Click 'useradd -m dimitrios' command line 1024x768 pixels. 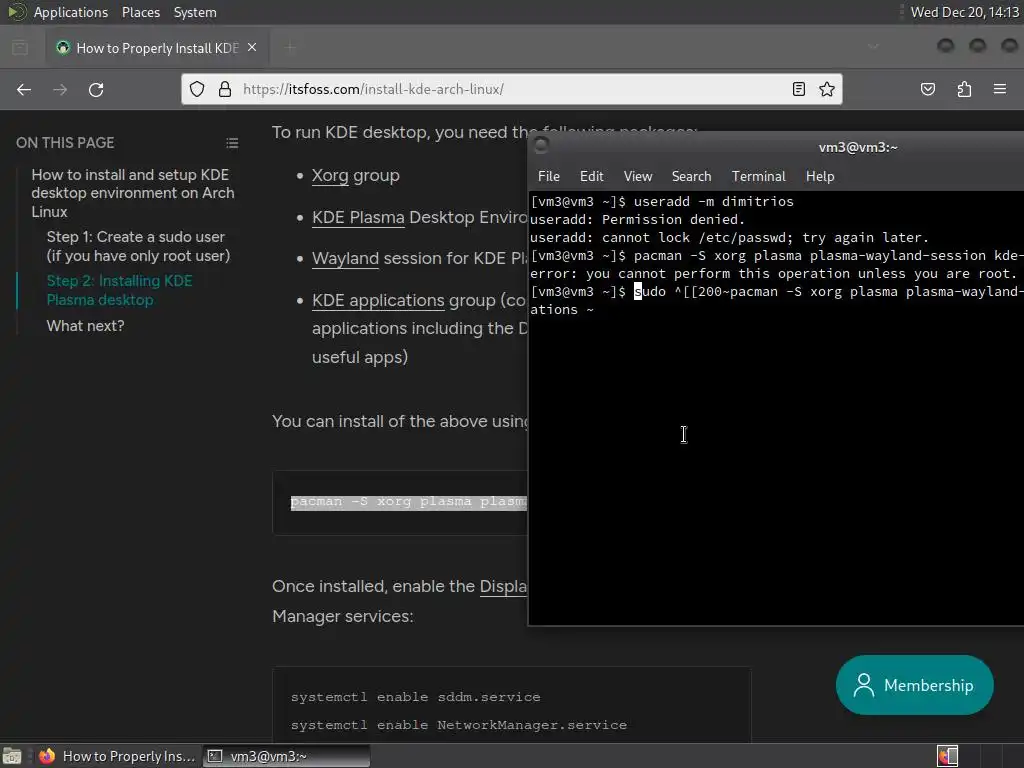pos(662,202)
